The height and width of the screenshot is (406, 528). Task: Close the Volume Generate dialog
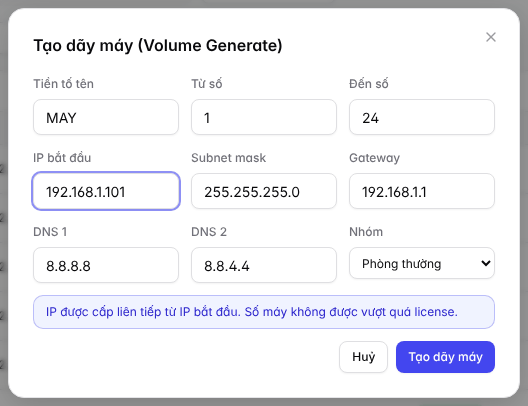[x=491, y=37]
